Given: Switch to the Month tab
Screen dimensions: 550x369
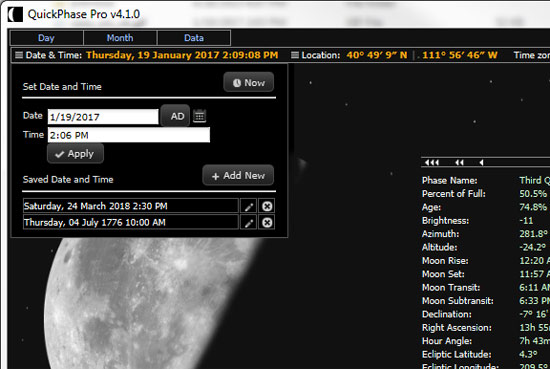Looking at the screenshot, I should click(x=120, y=38).
